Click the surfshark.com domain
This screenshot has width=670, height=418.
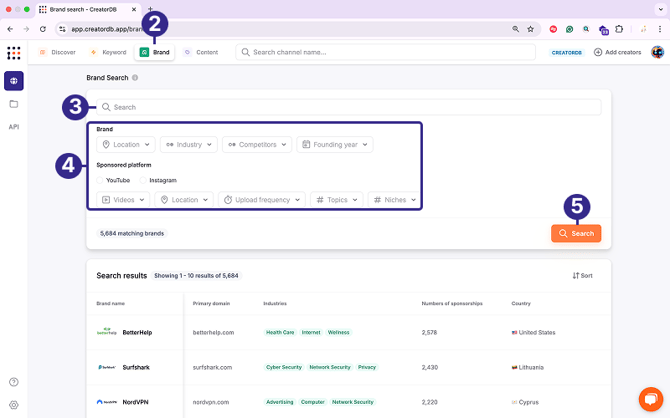click(x=212, y=367)
